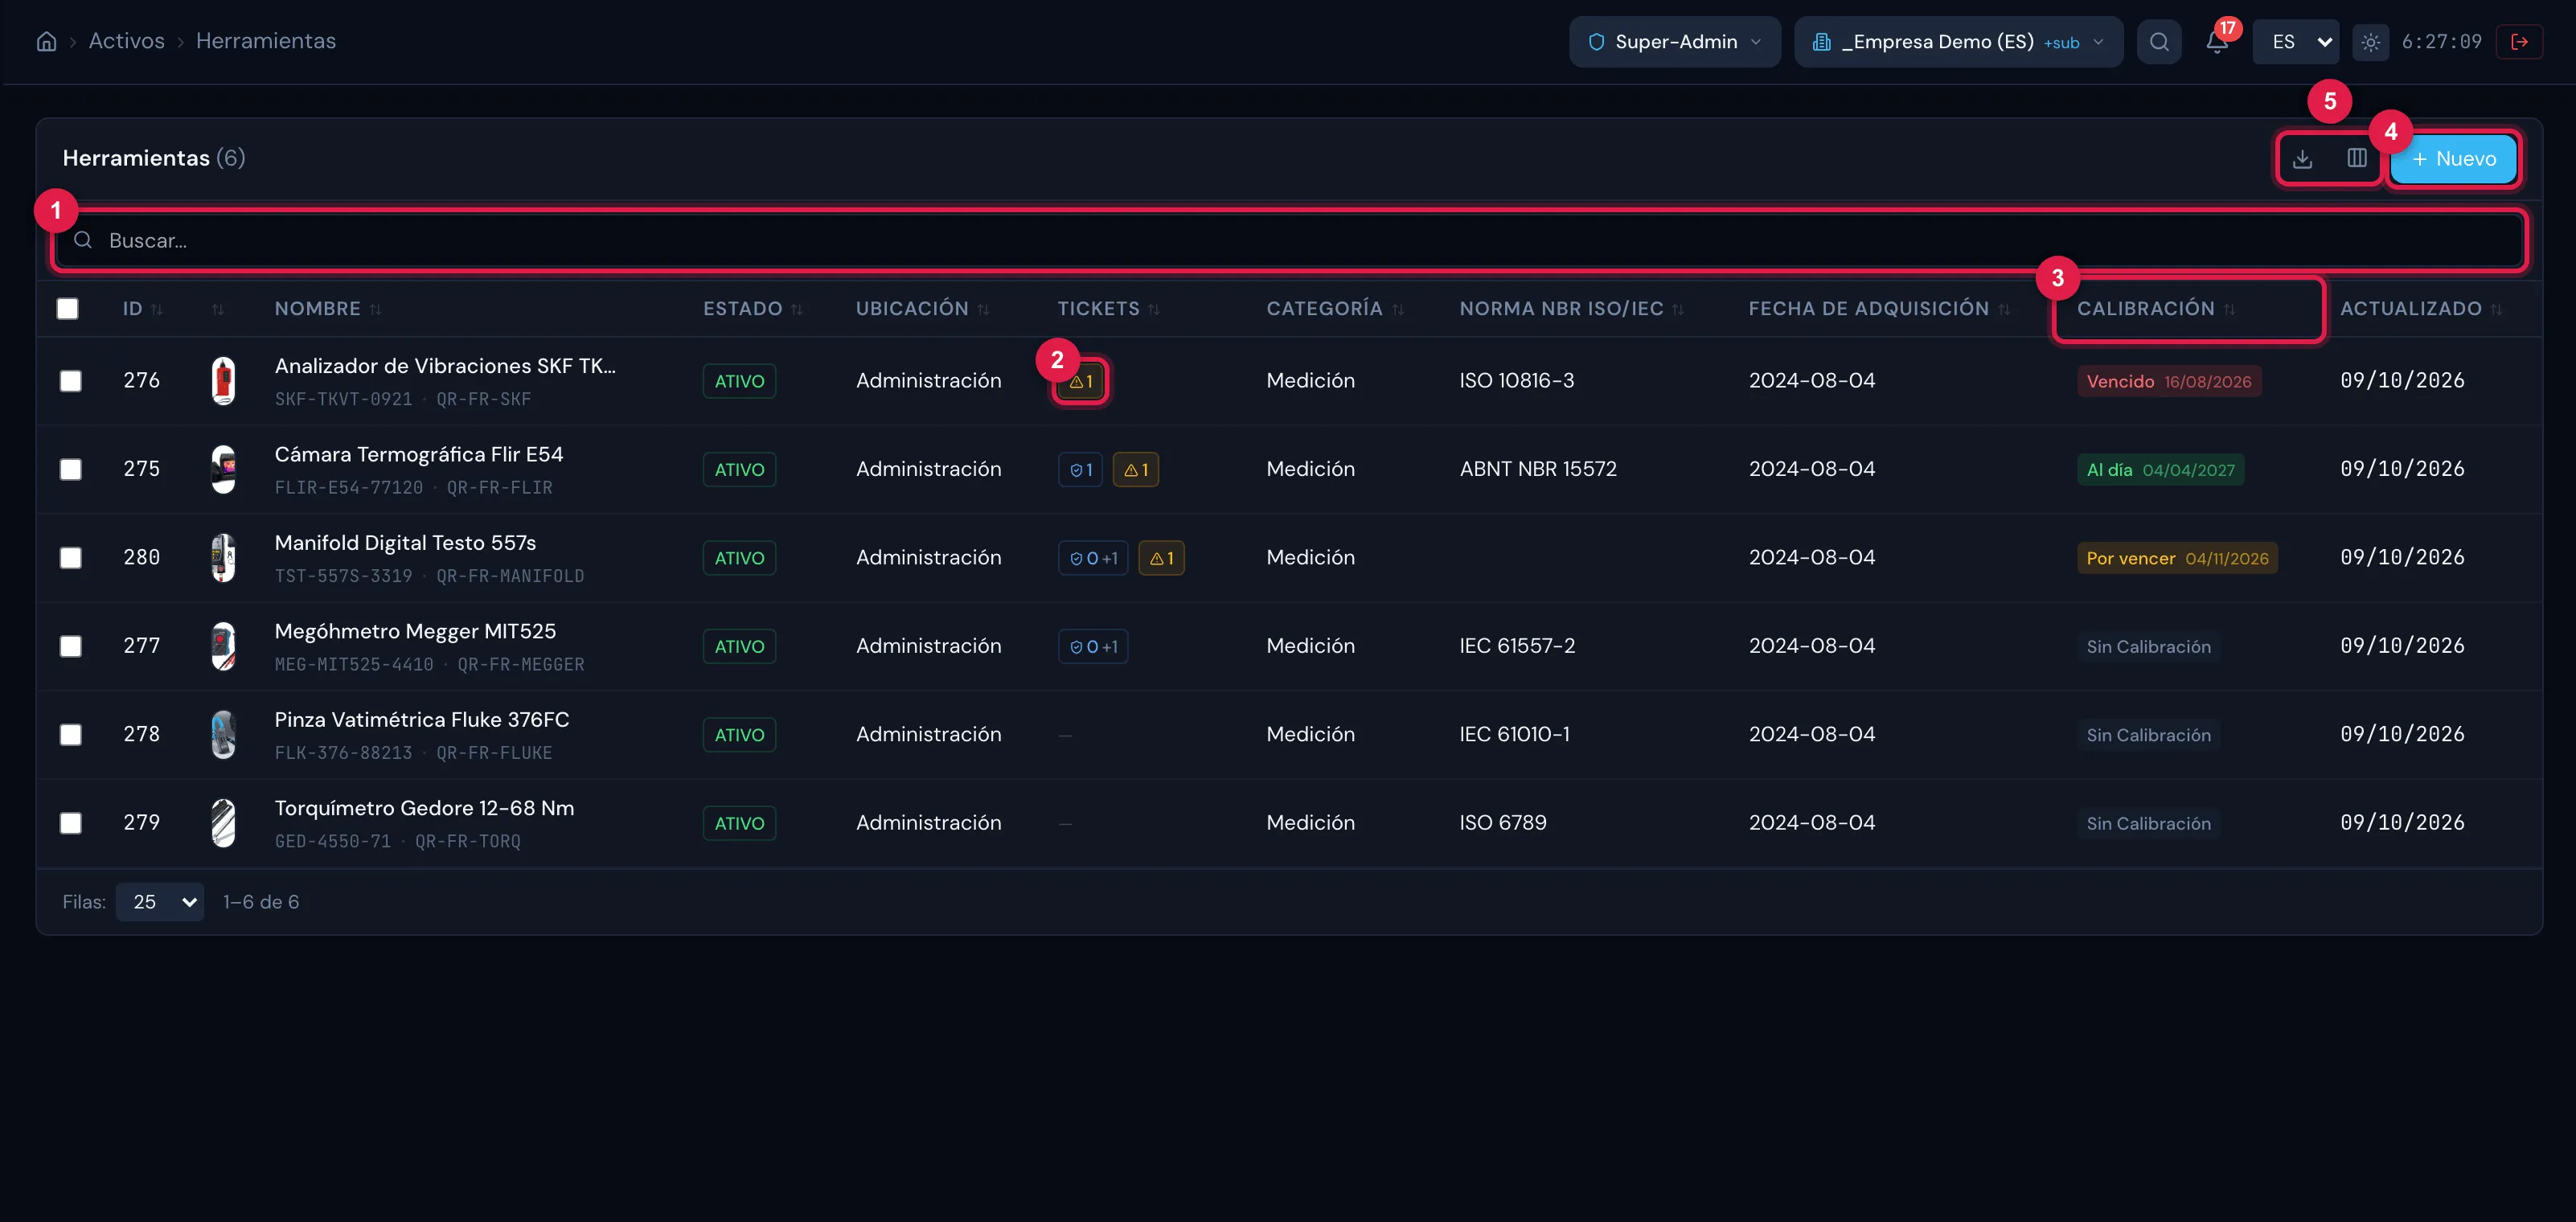The image size is (2576, 1222).
Task: Open Megóhmetro Megger MIT525 ticket badge
Action: point(1093,647)
